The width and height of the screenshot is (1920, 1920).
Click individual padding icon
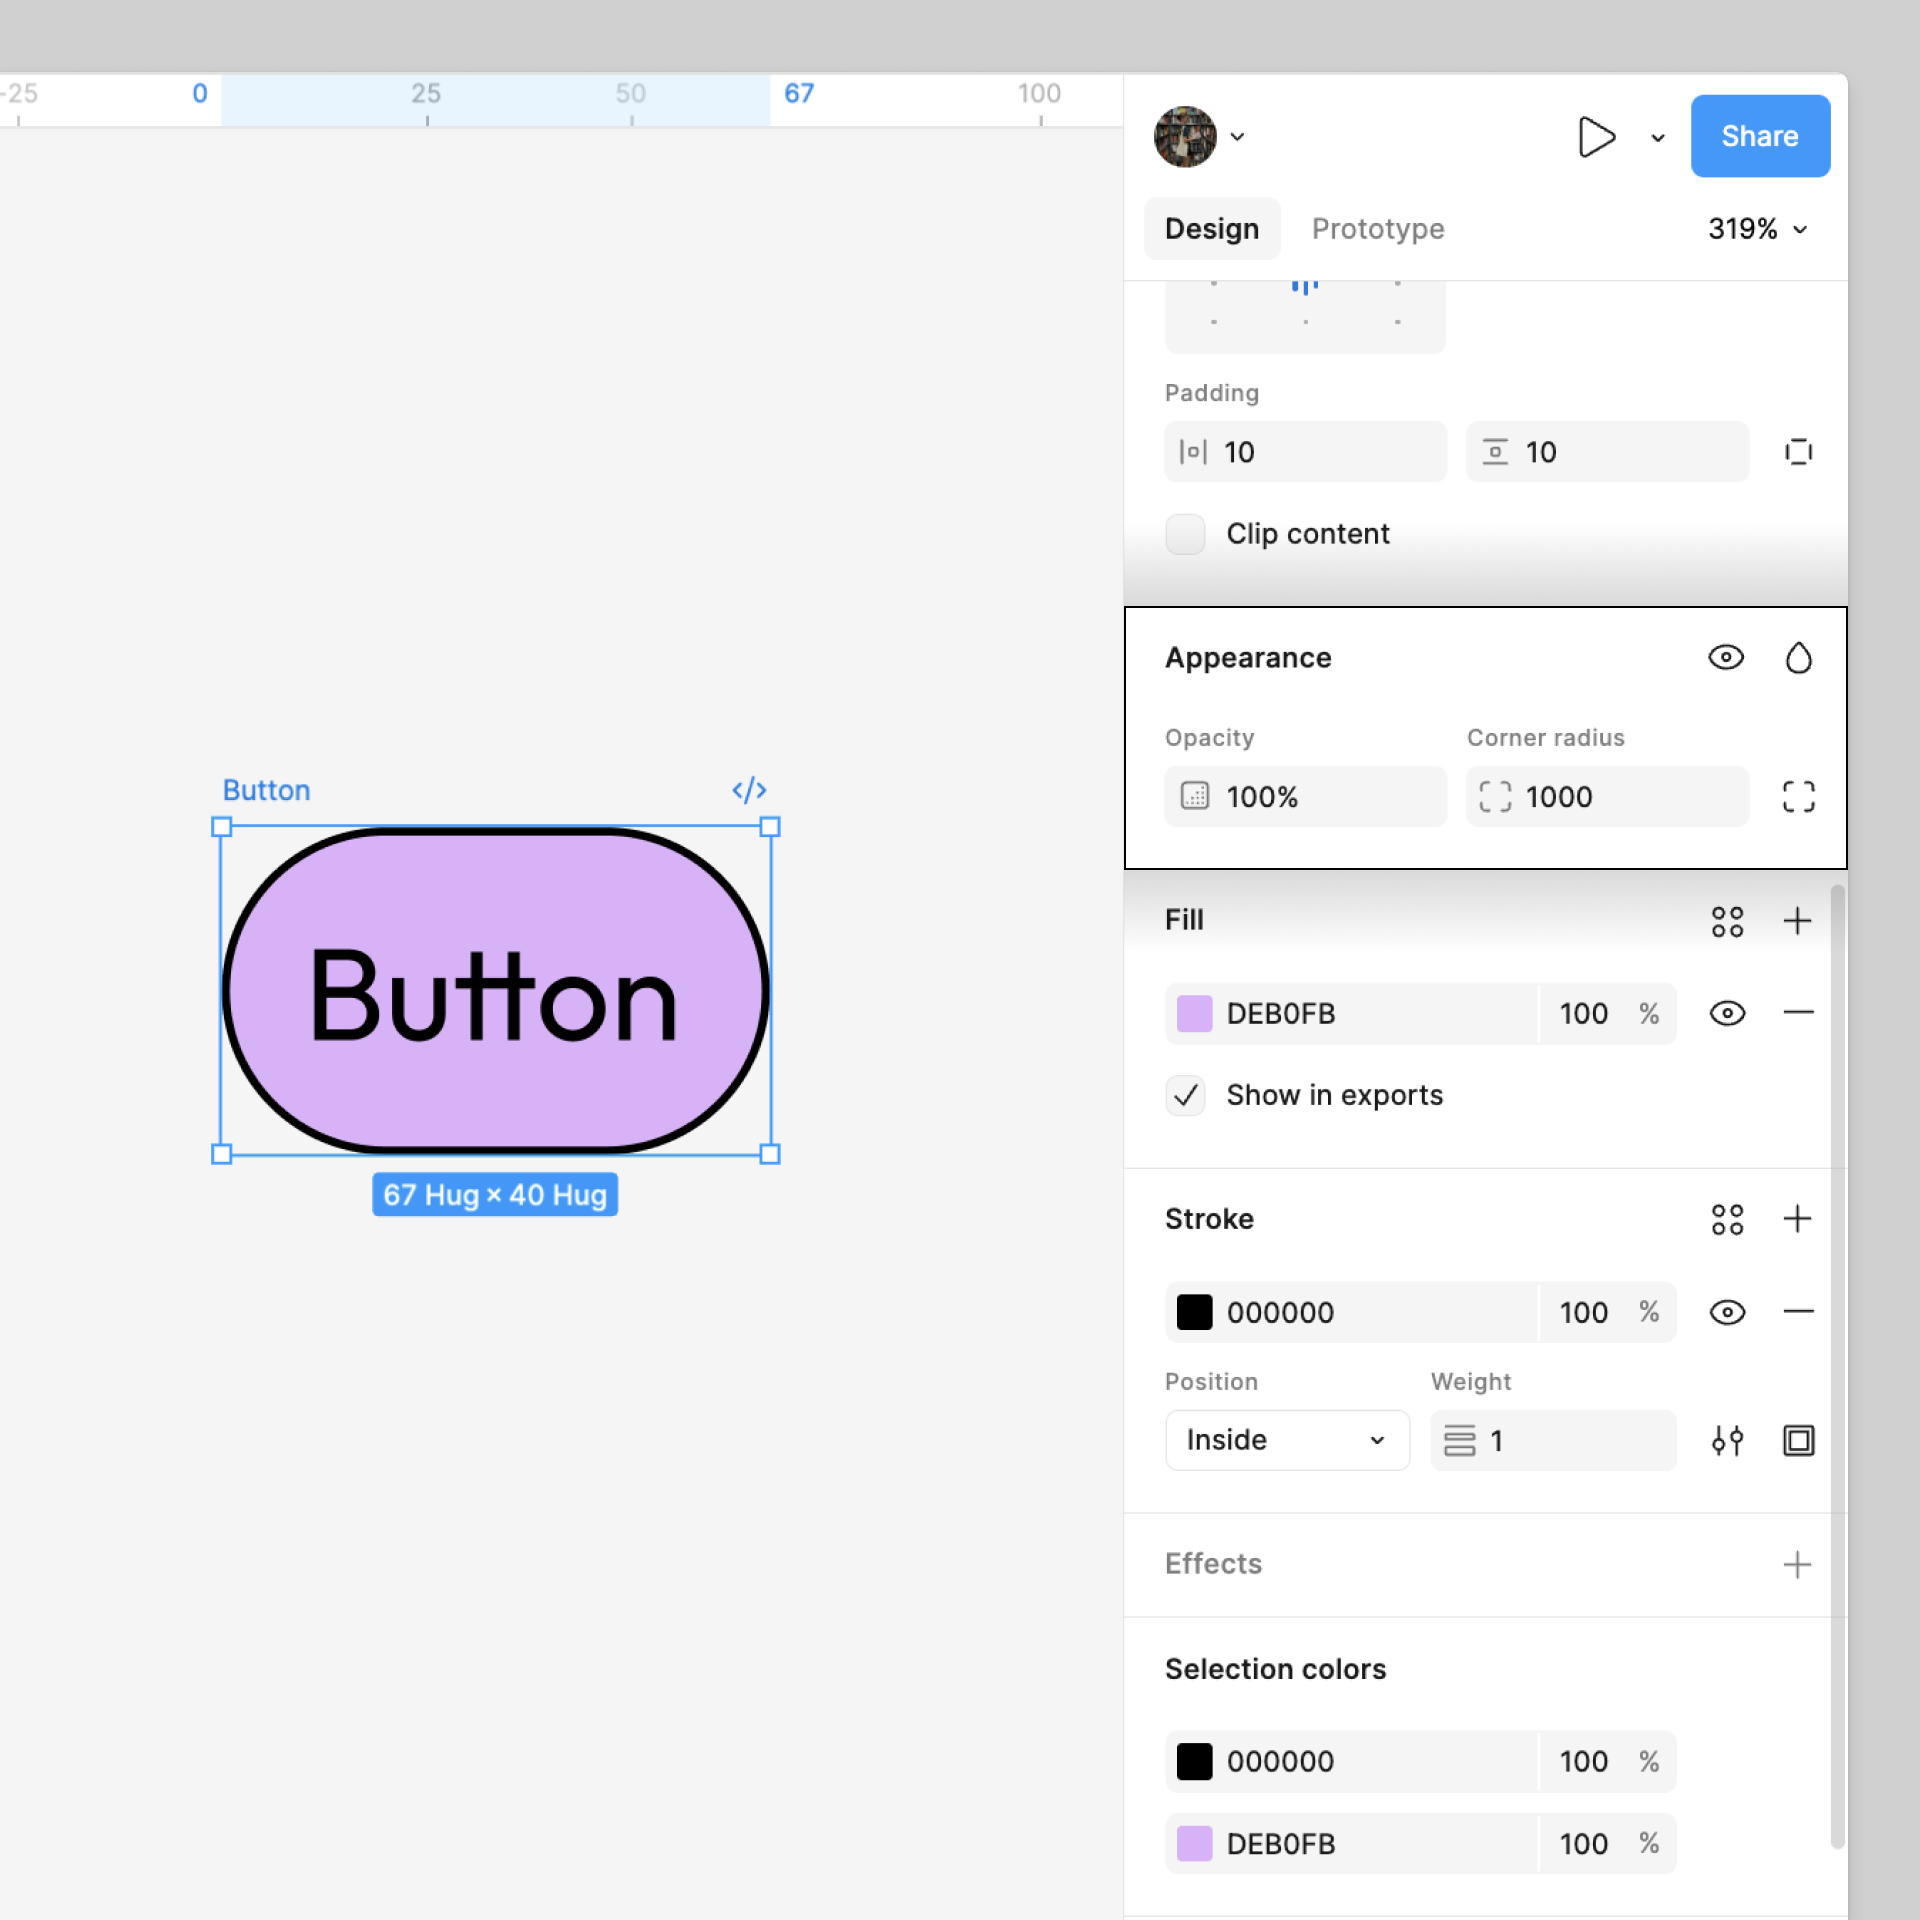click(x=1797, y=452)
